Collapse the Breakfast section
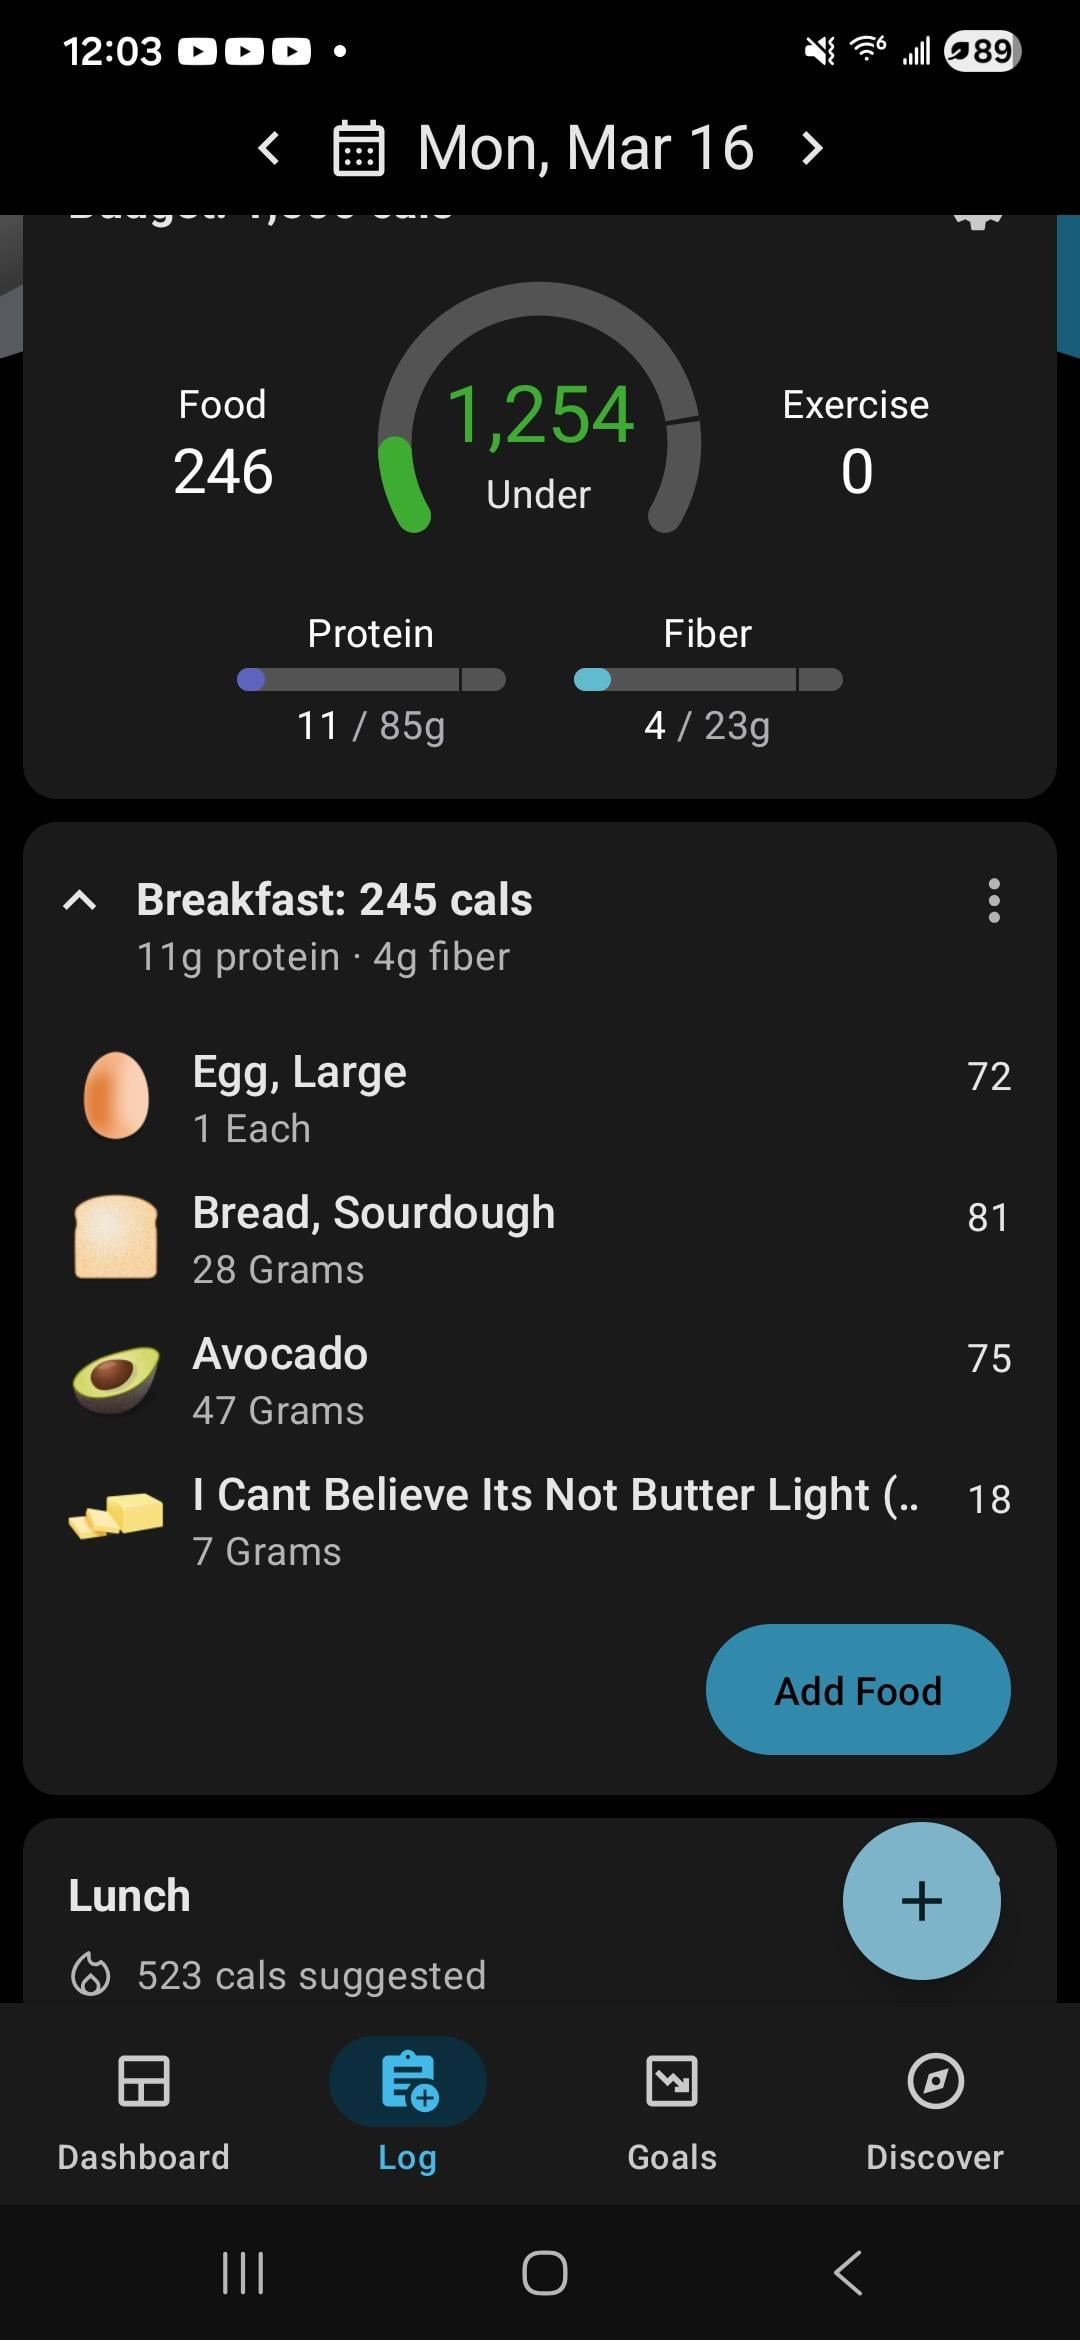The image size is (1080, 2340). pyautogui.click(x=80, y=901)
